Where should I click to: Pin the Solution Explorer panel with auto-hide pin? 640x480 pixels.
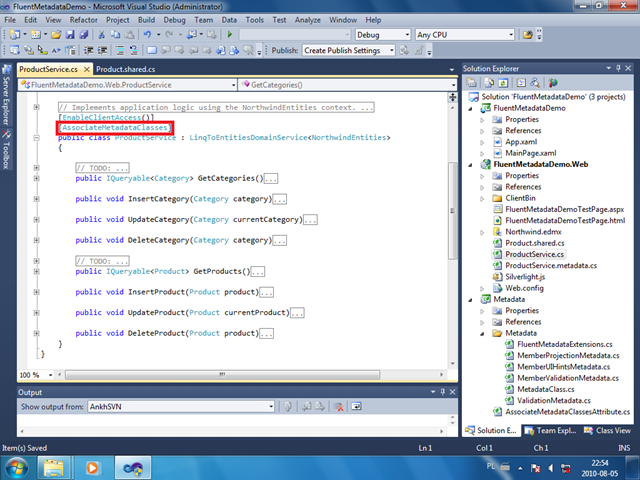(618, 68)
